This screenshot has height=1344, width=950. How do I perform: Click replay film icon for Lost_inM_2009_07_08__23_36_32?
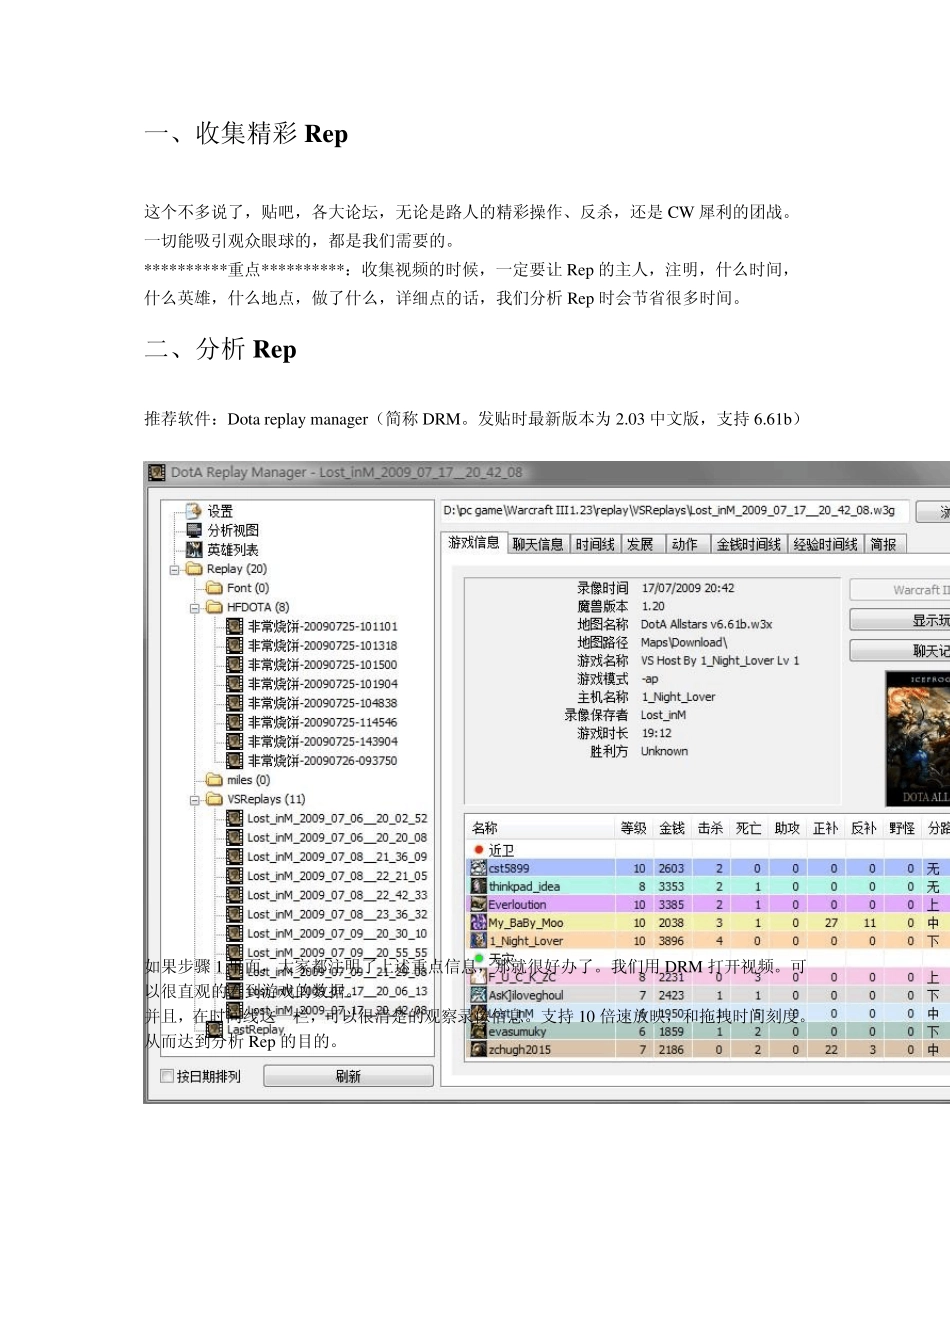tap(235, 914)
